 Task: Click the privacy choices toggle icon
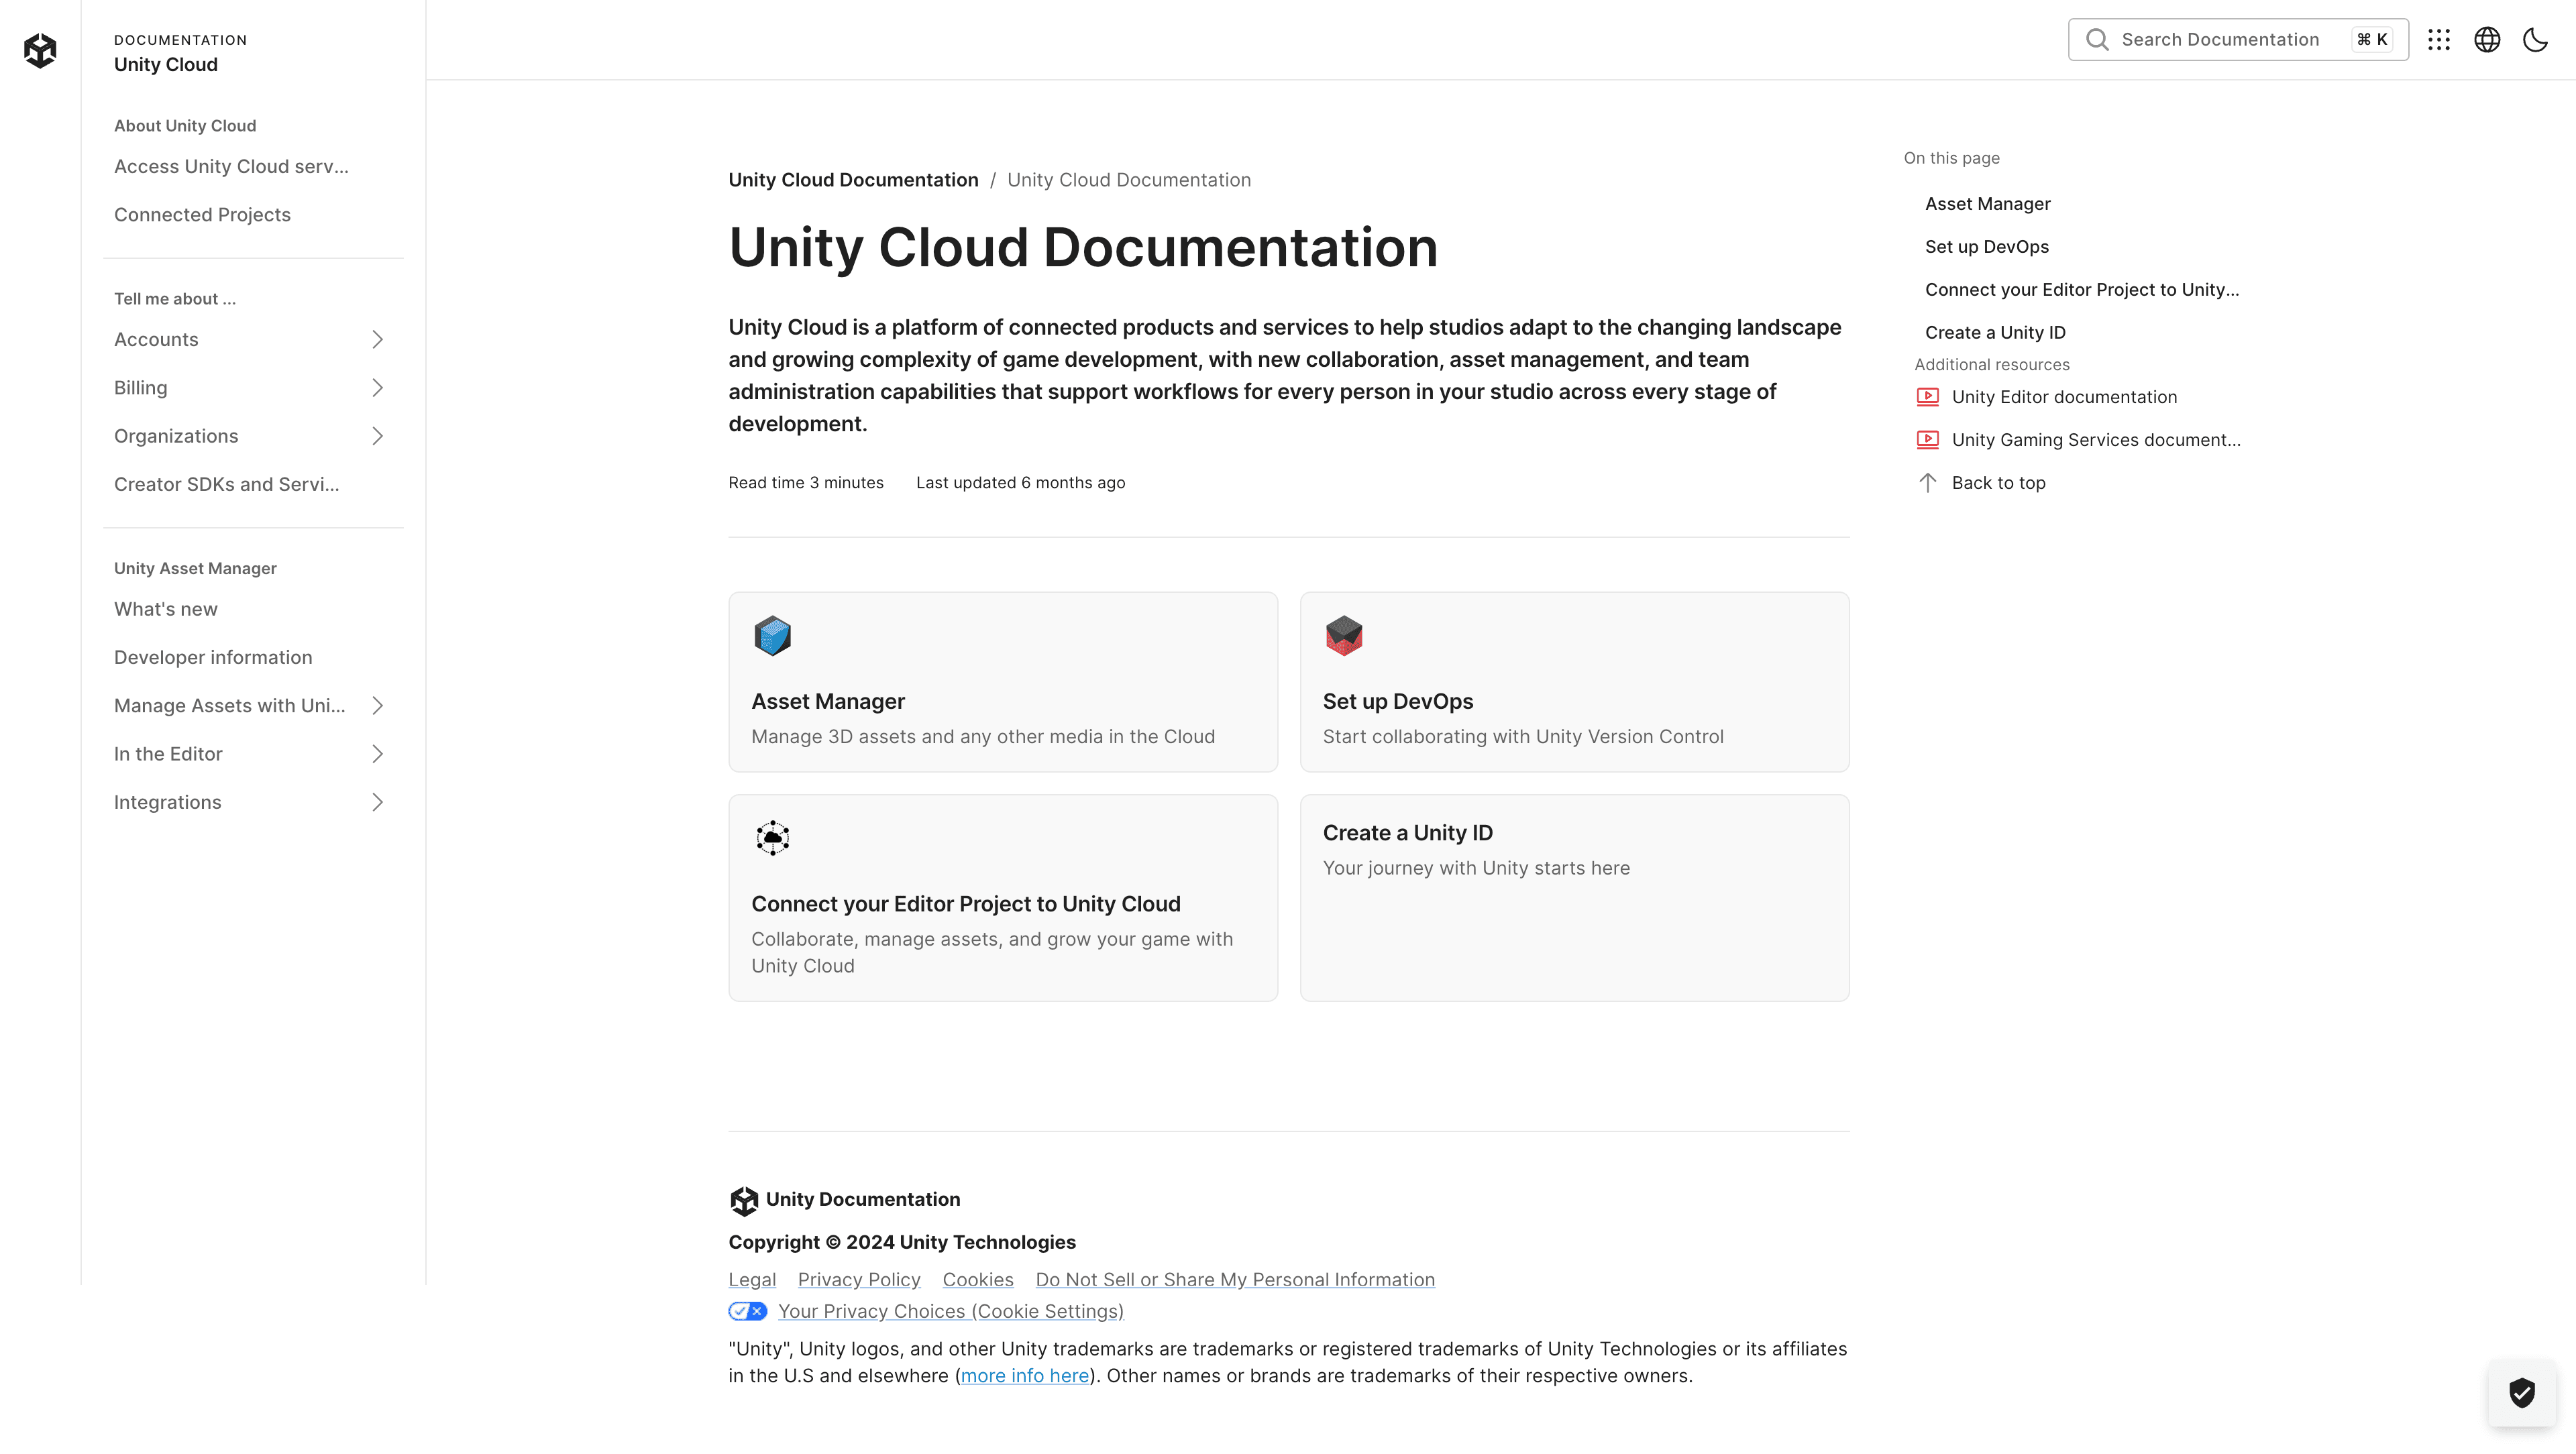[747, 1311]
